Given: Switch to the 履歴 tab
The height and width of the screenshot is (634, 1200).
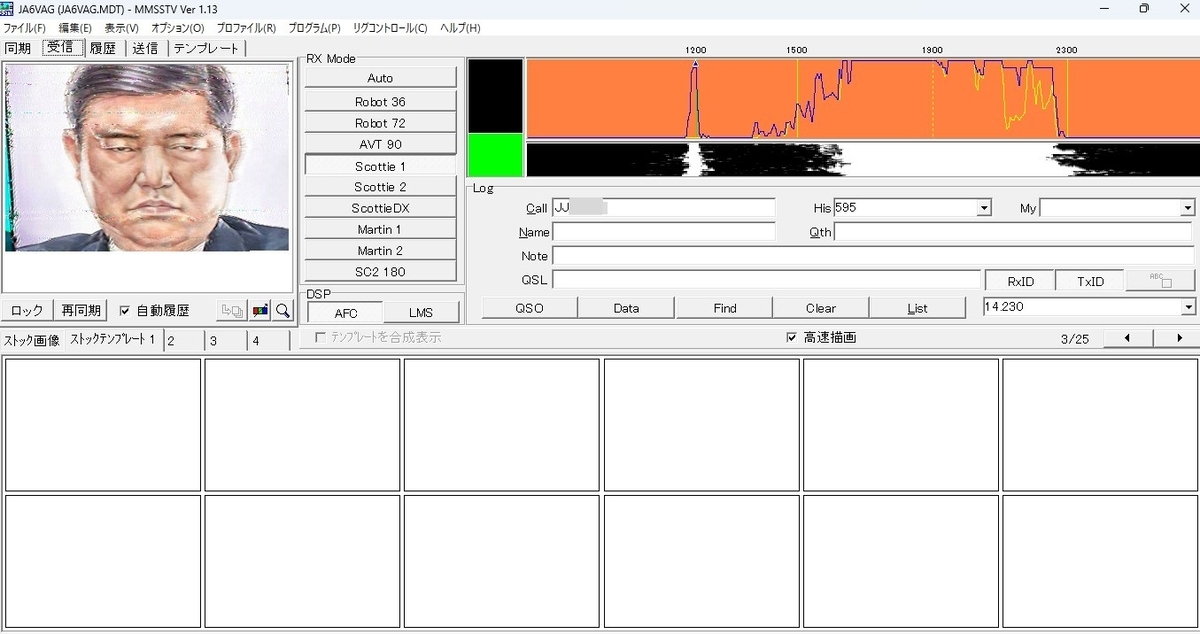Looking at the screenshot, I should [103, 48].
